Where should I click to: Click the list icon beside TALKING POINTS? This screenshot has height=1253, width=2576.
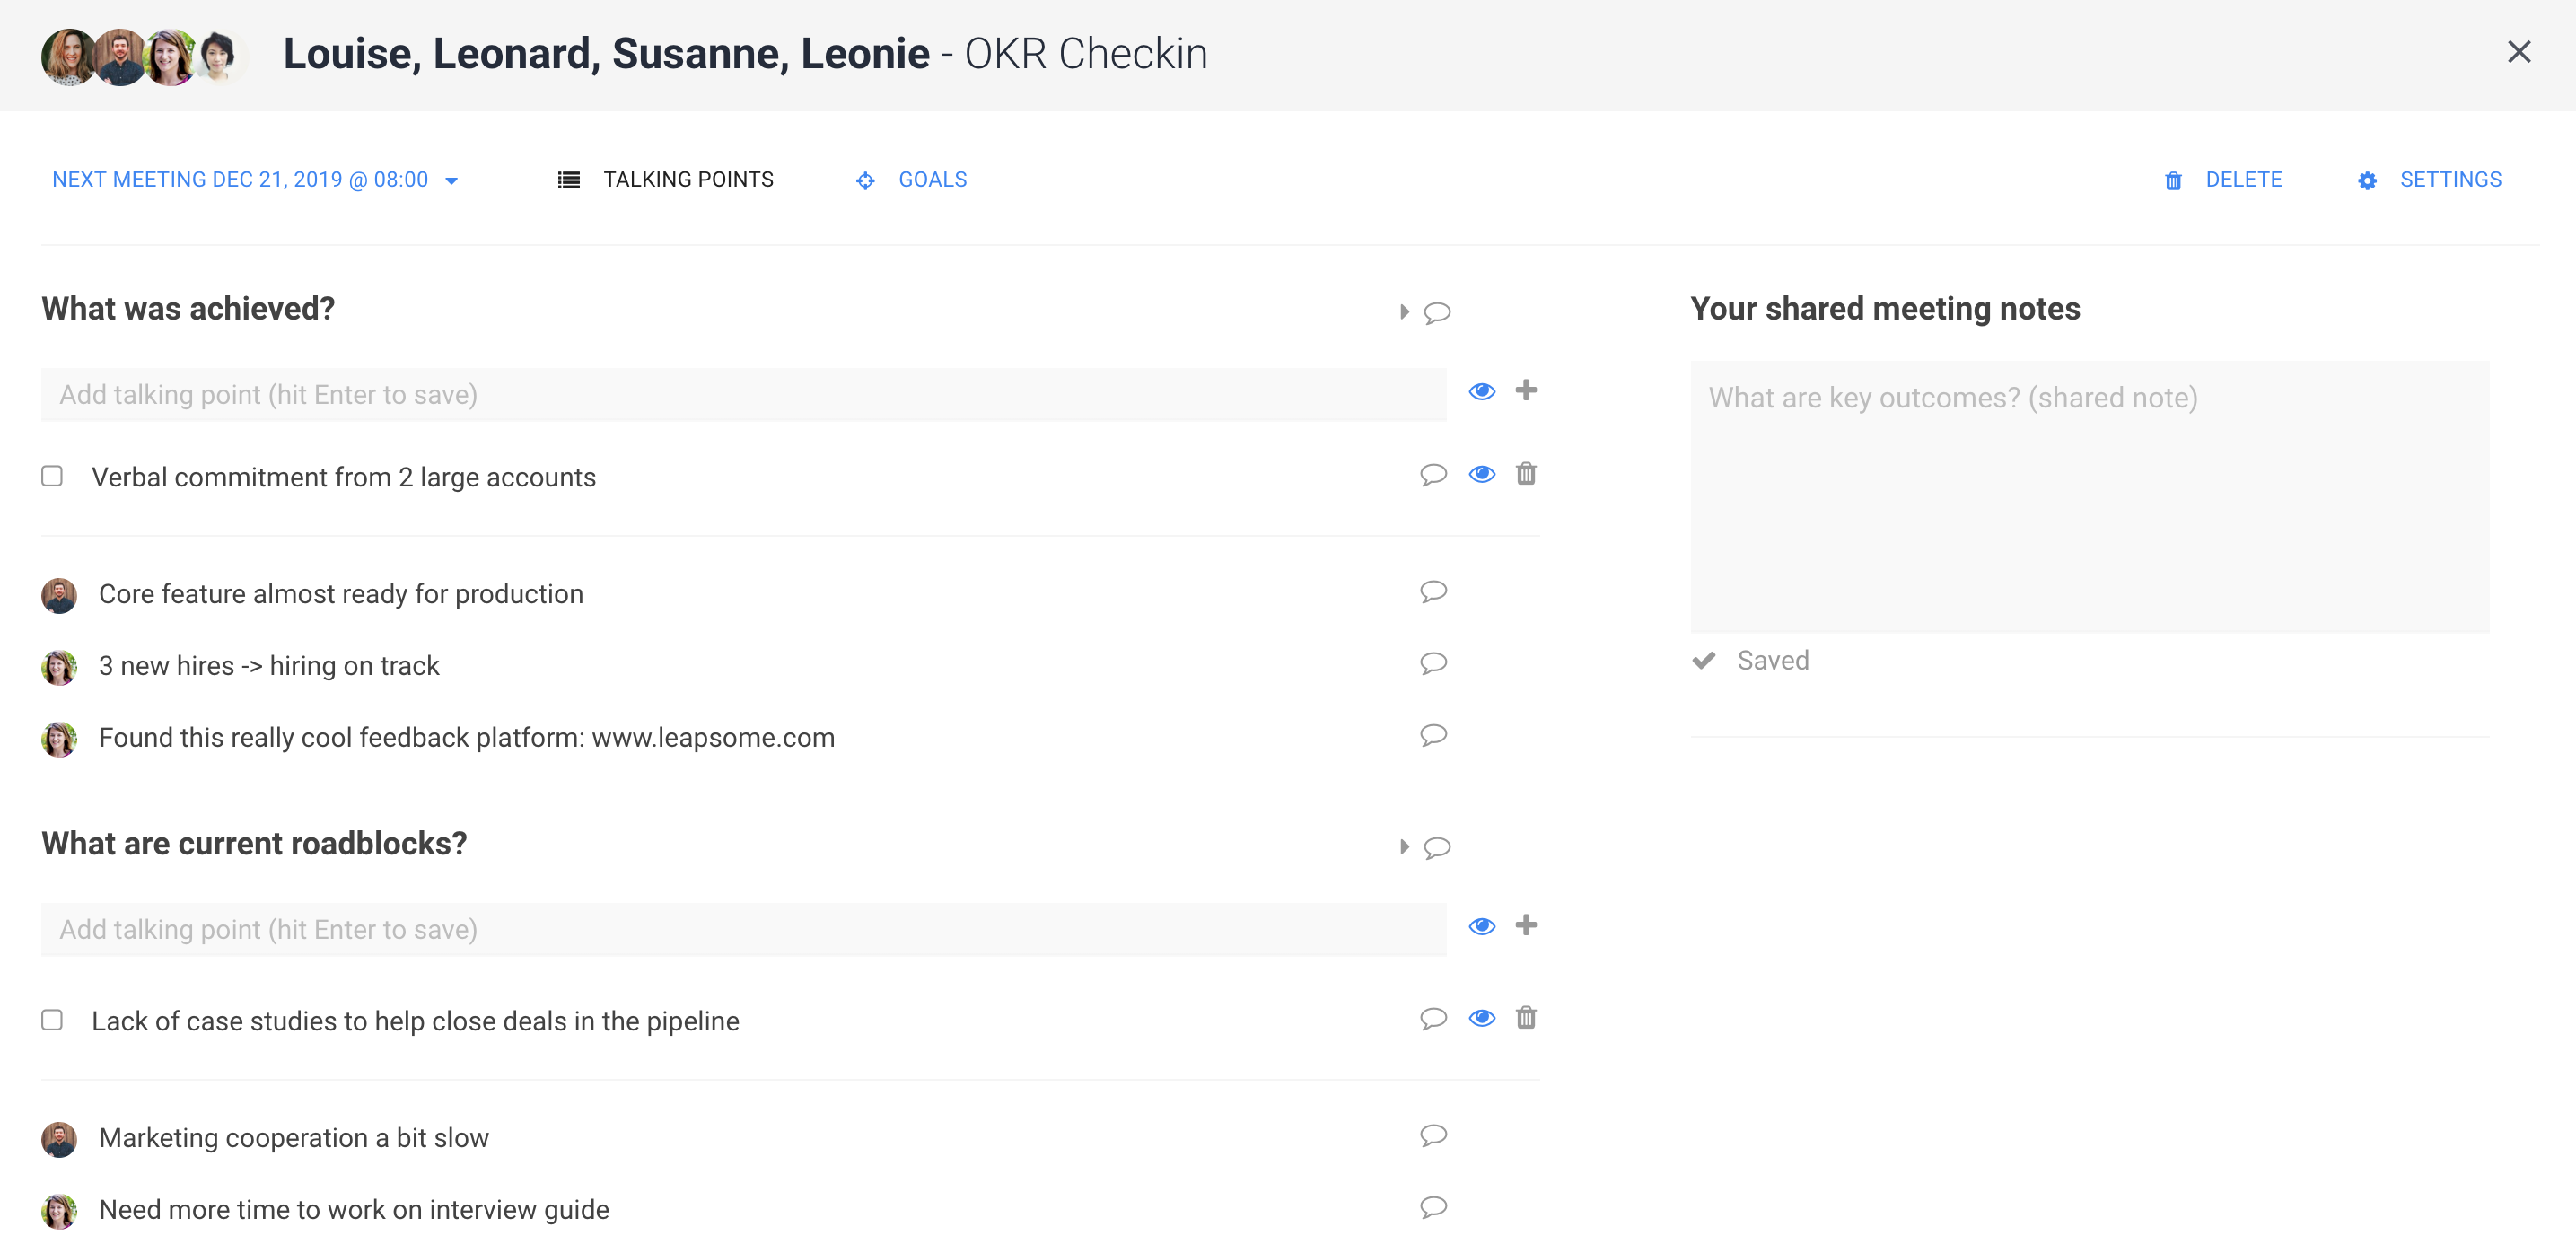click(568, 180)
